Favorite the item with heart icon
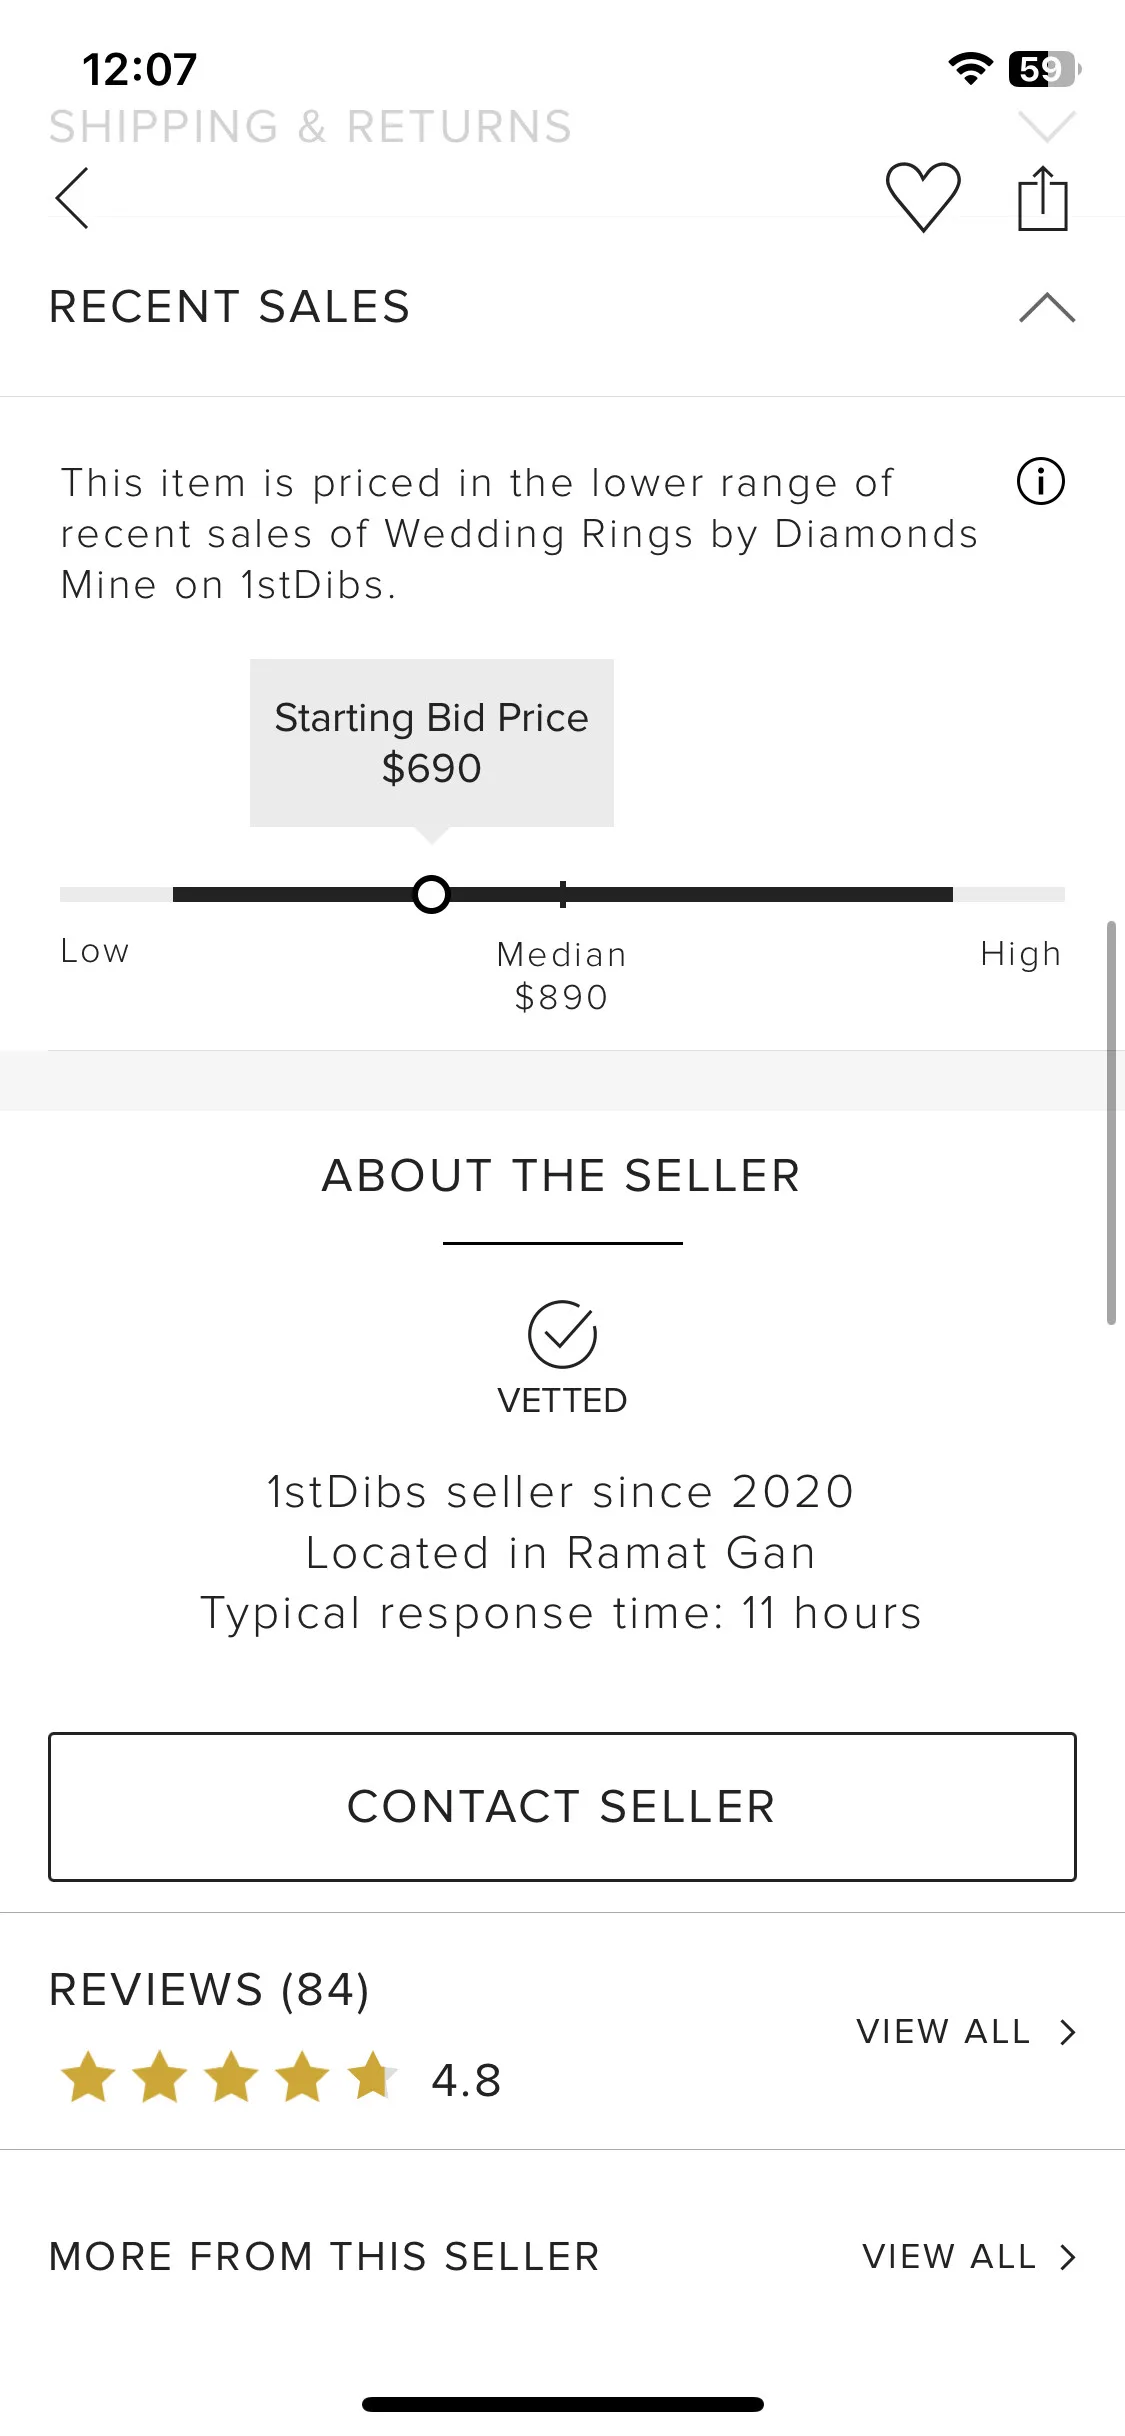 (x=923, y=197)
